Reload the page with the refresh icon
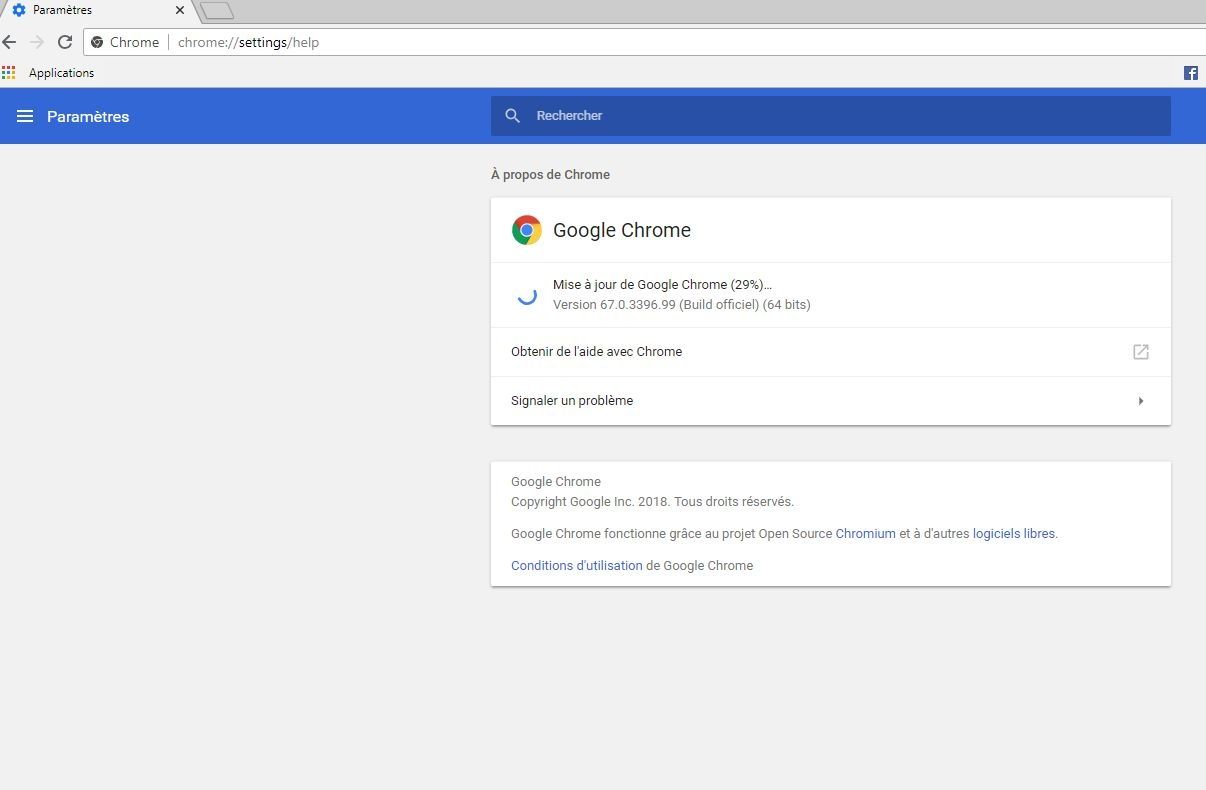This screenshot has width=1206, height=790. 65,42
